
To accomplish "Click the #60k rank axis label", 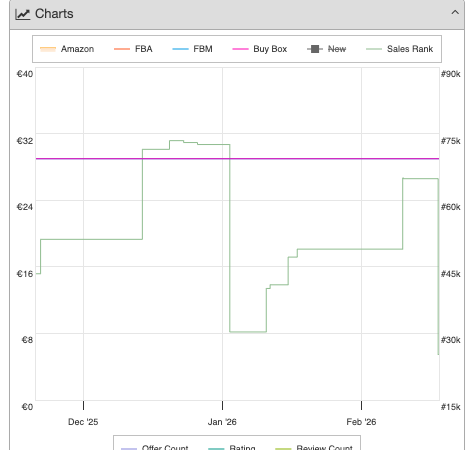I will click(451, 207).
